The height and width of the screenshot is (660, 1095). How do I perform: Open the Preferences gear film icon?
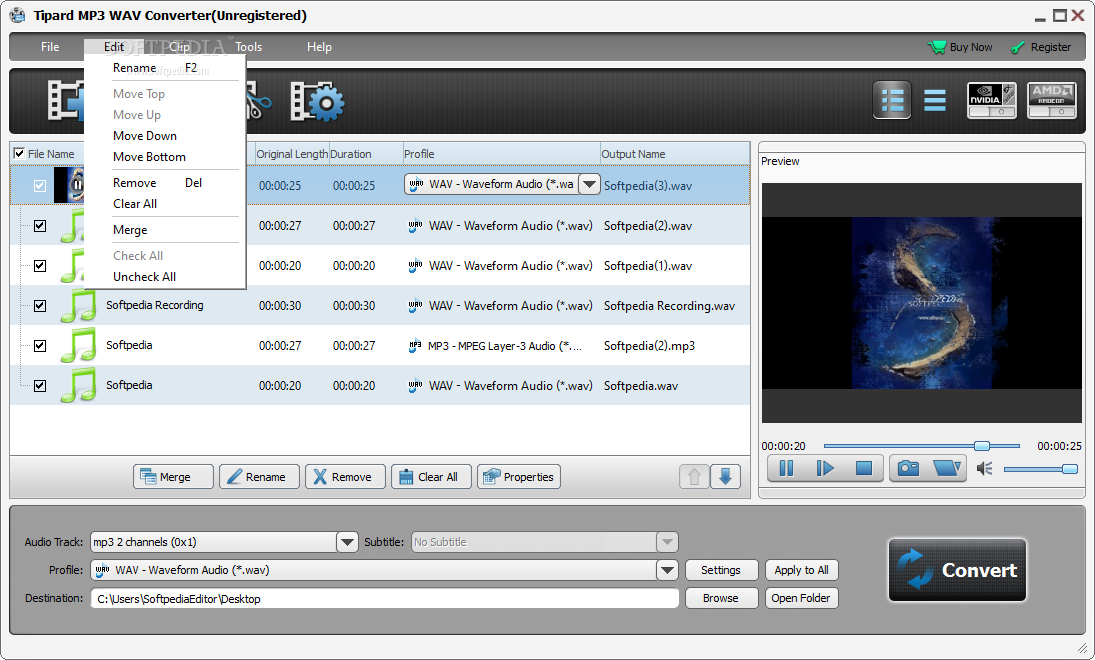(x=317, y=102)
